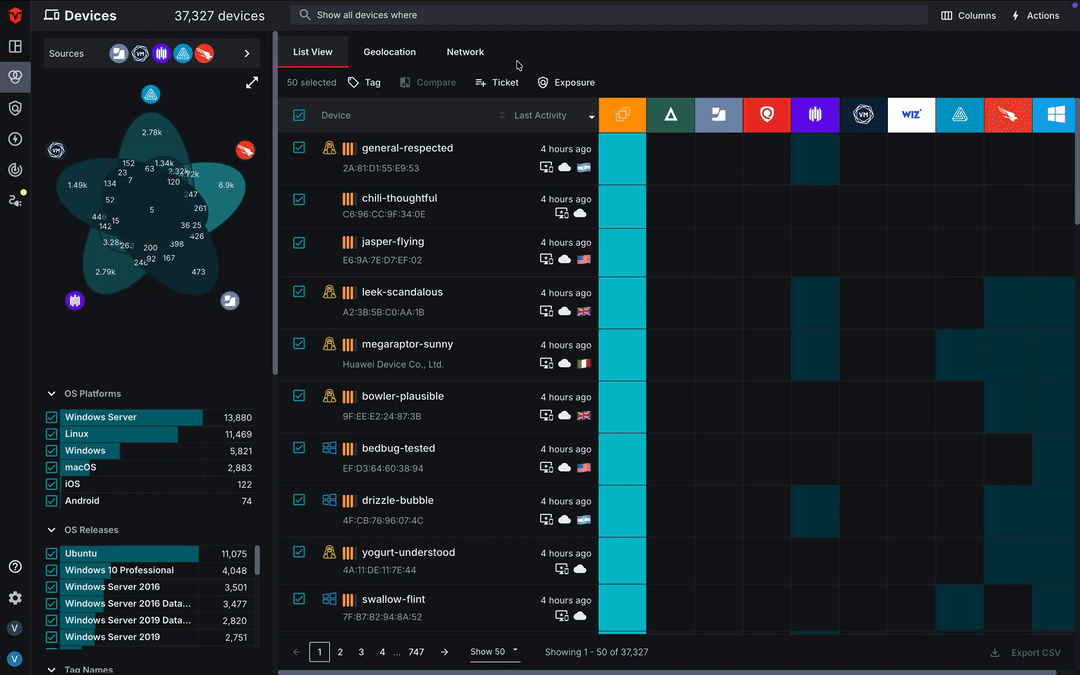
Task: Open settings gear in left sidebar
Action: tap(15, 598)
